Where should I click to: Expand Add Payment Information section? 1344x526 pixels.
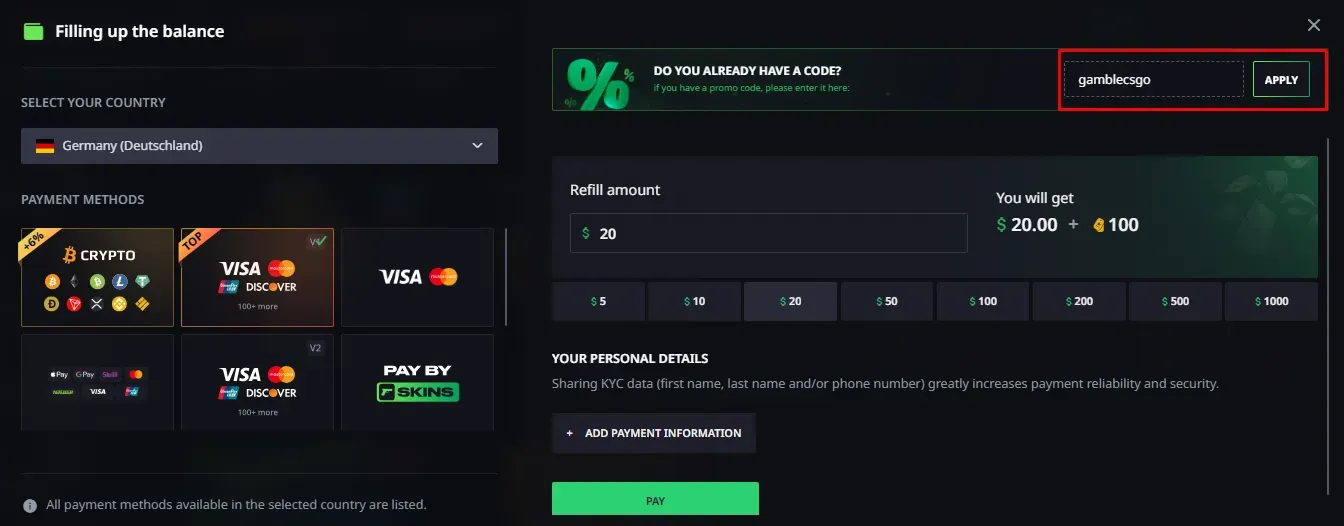coord(654,433)
